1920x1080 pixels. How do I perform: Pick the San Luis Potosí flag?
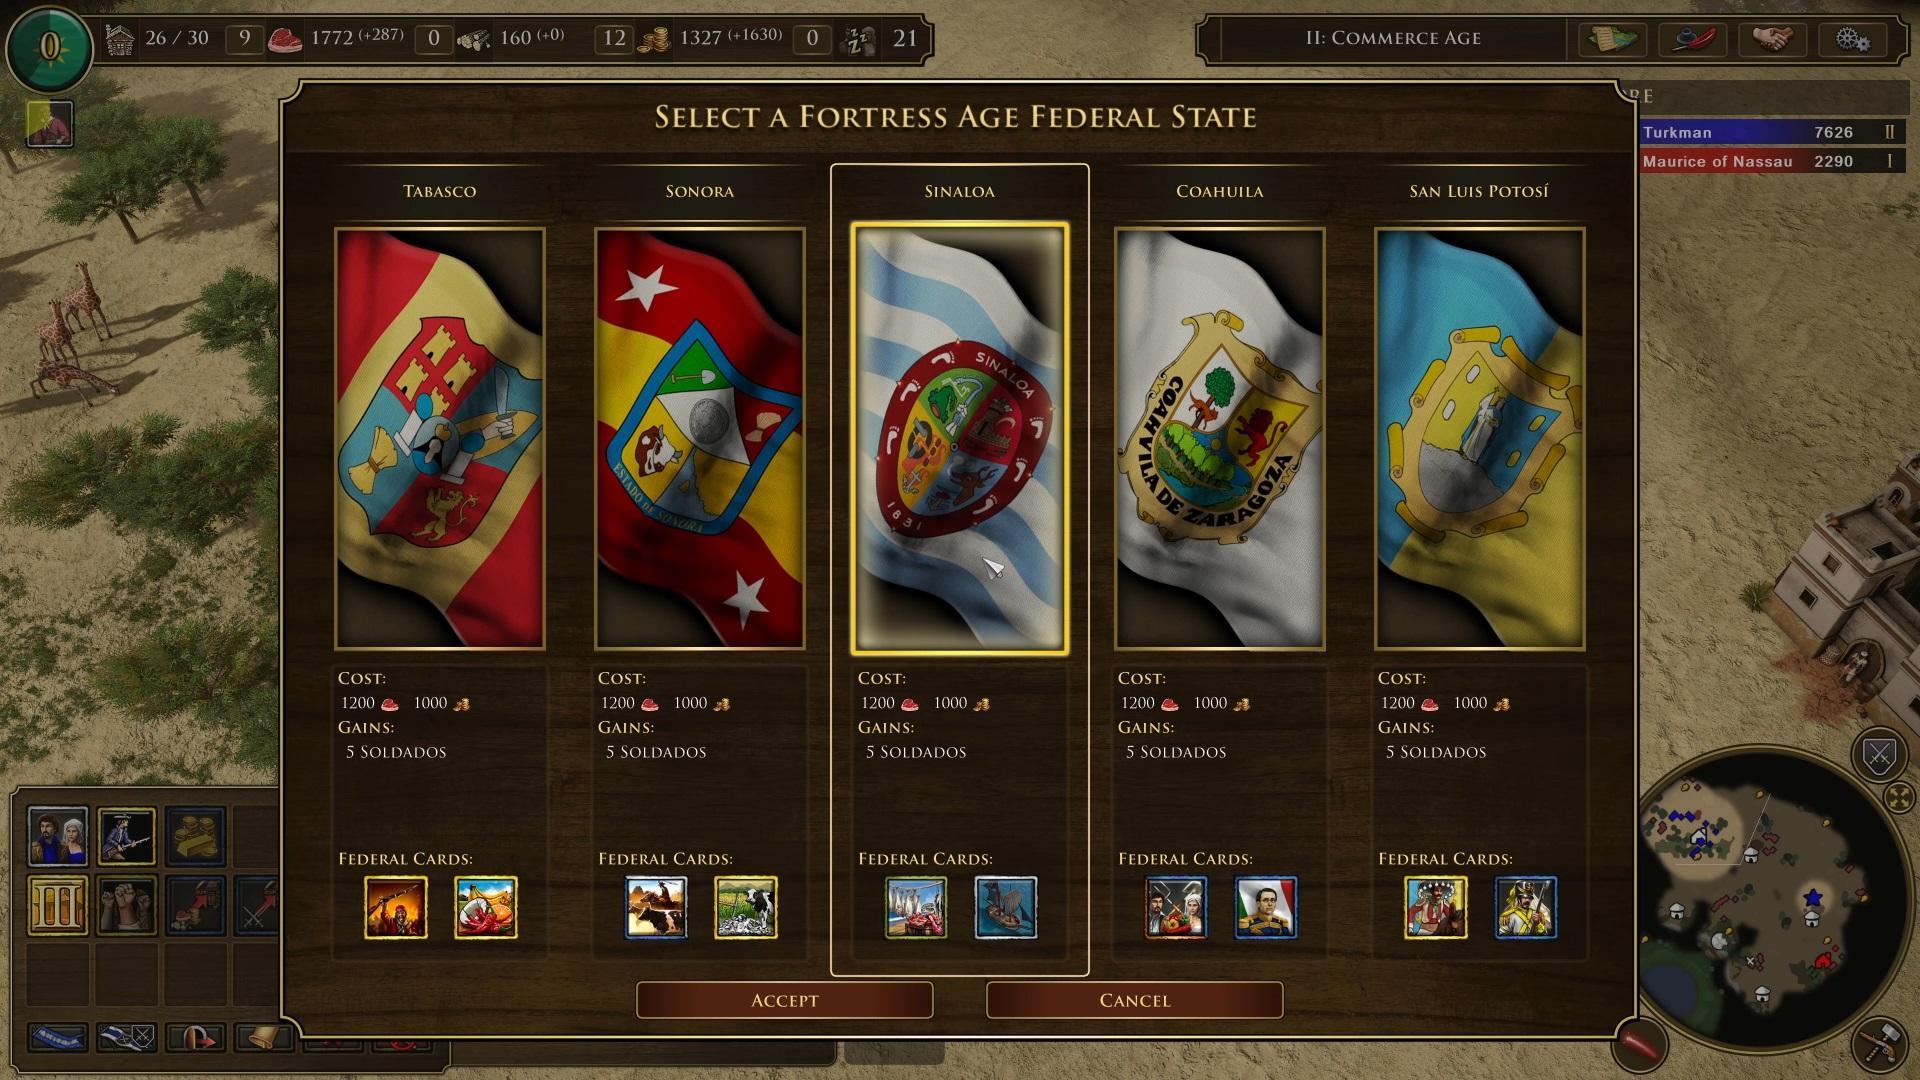(x=1480, y=439)
